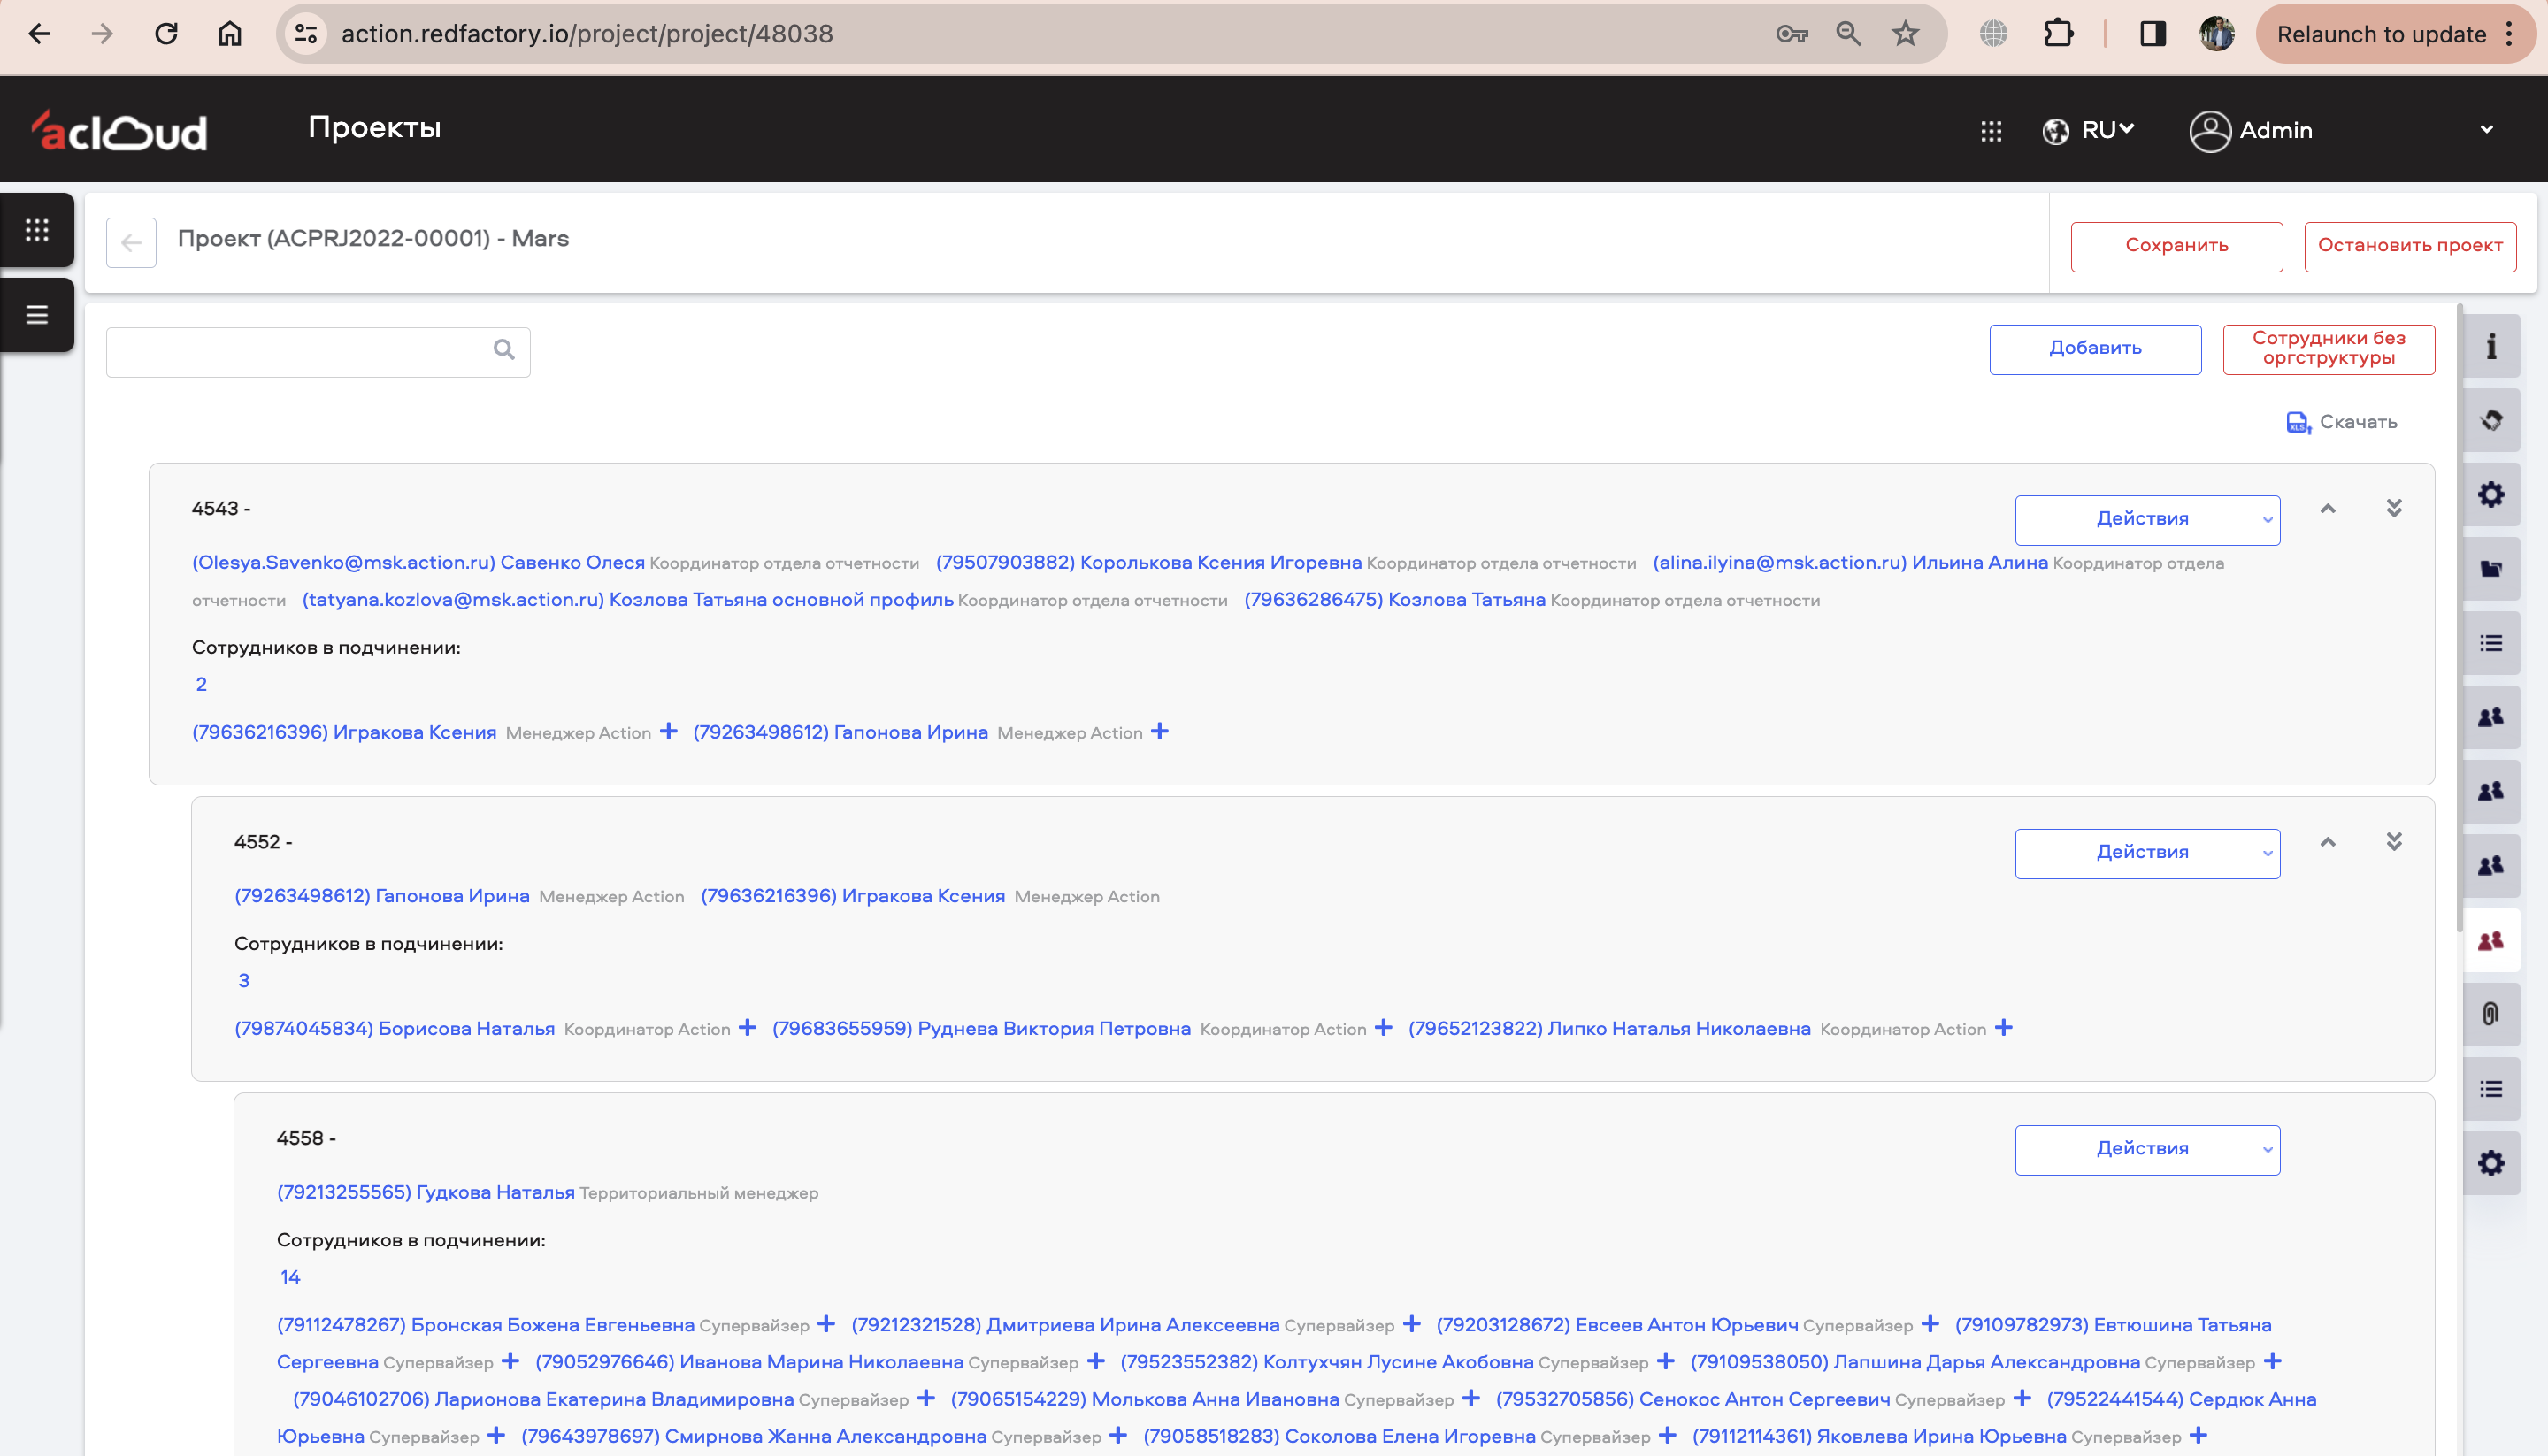Click the list icon below the folder icon
Screen dimensions: 2548x1456
(2491, 643)
